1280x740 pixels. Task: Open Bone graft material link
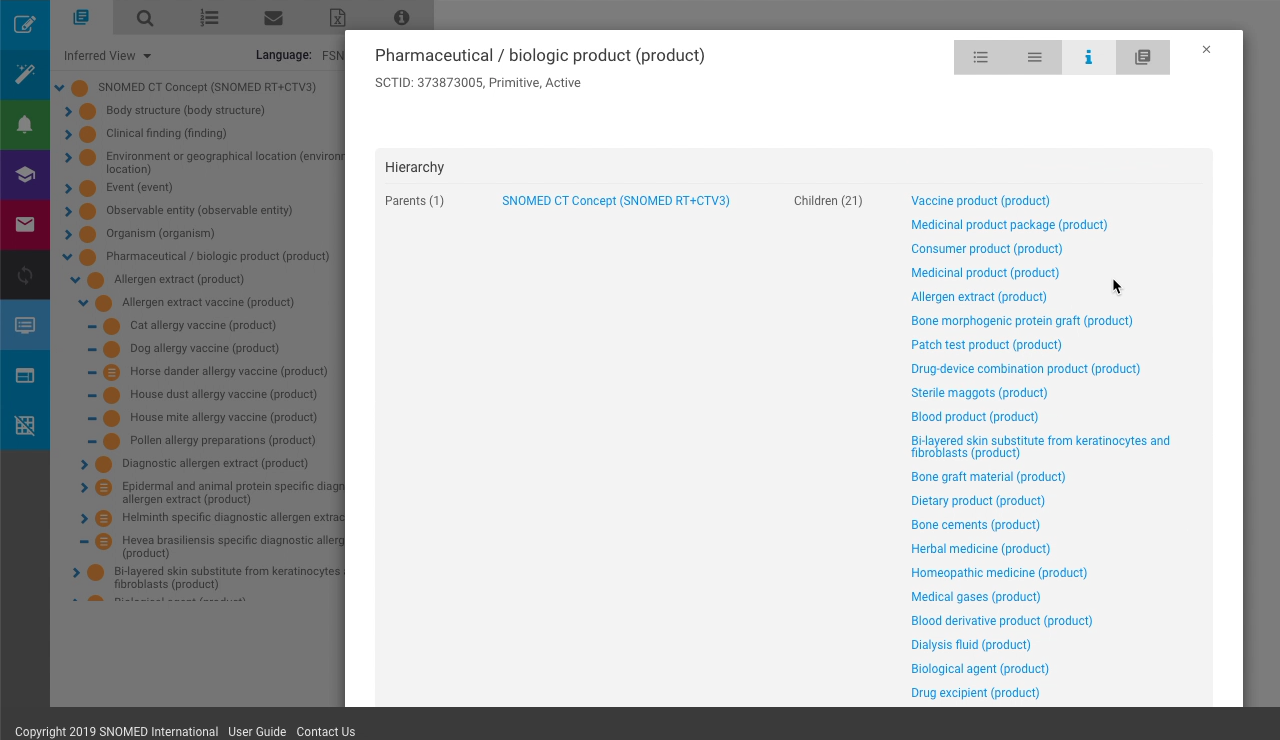(988, 477)
